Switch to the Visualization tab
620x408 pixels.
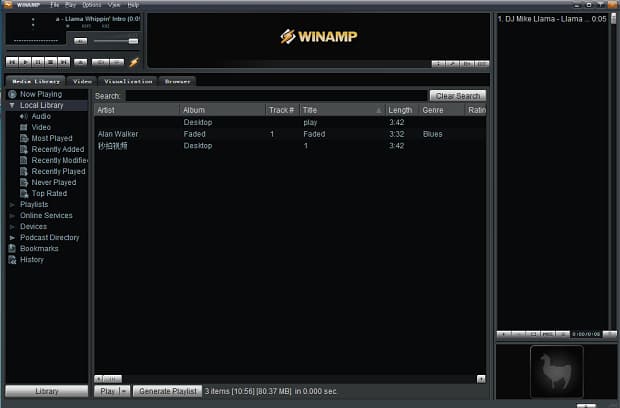tap(127, 81)
